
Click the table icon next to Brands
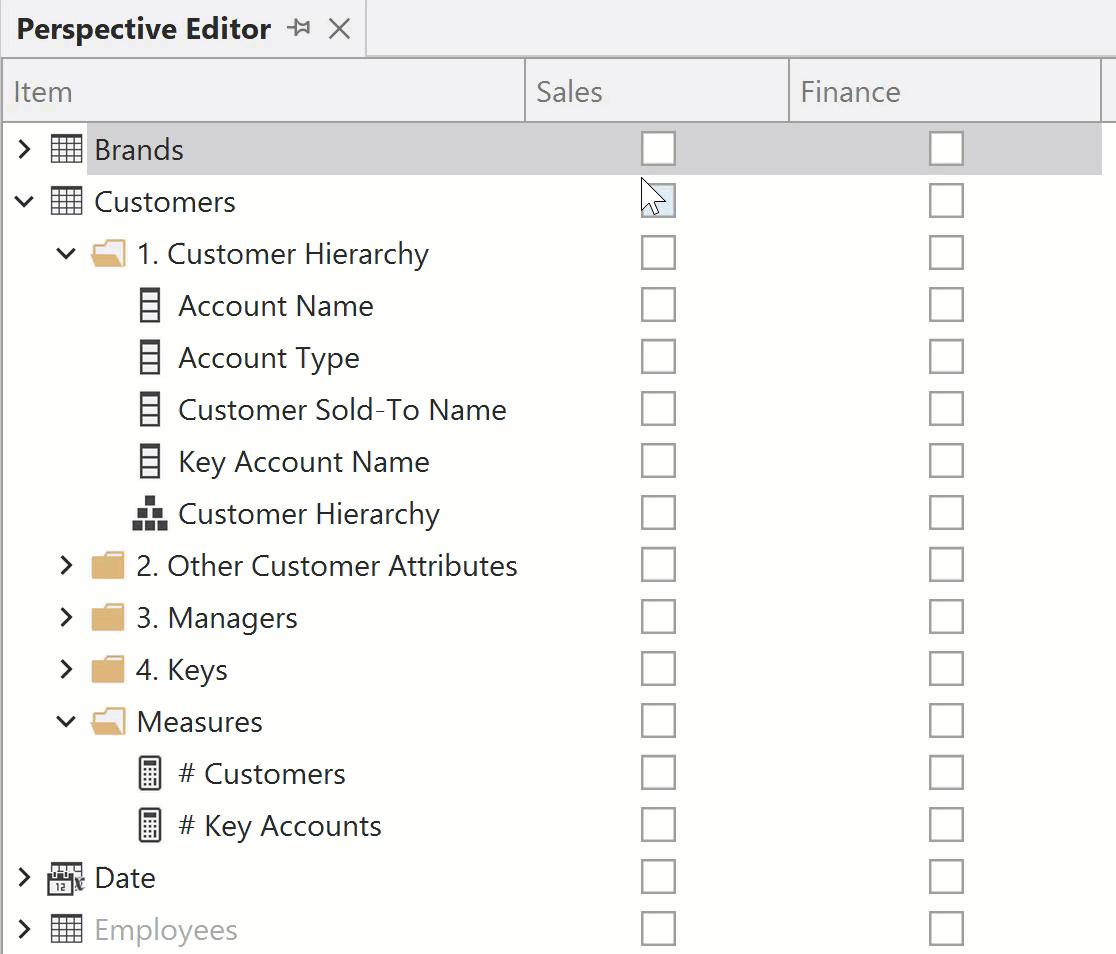pos(65,148)
